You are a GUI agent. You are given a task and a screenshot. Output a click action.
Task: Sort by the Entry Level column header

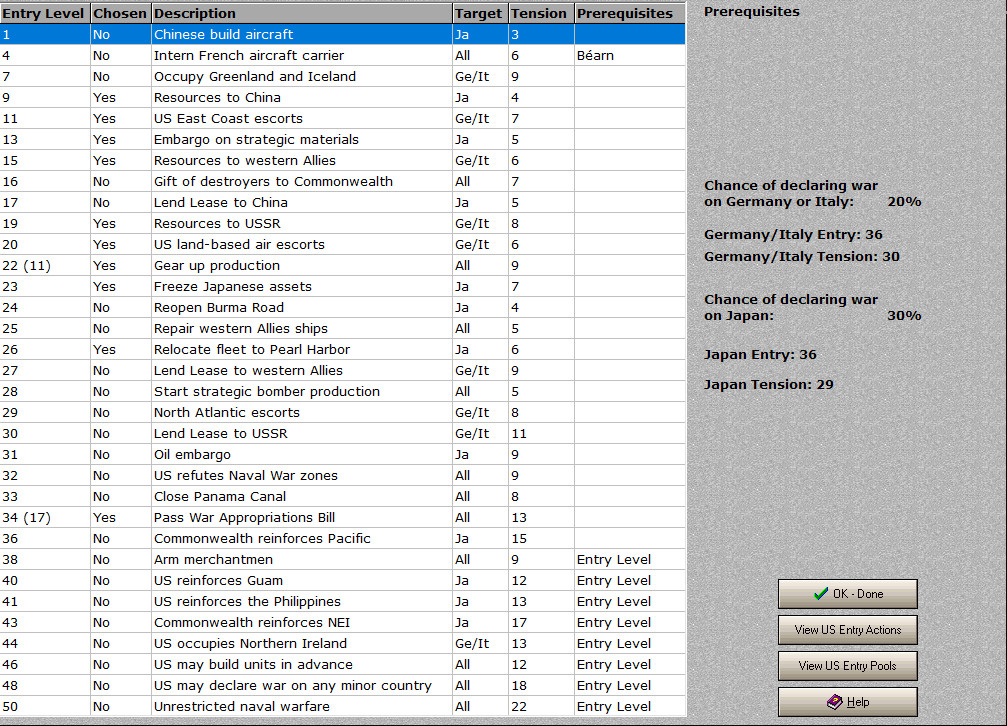(45, 13)
